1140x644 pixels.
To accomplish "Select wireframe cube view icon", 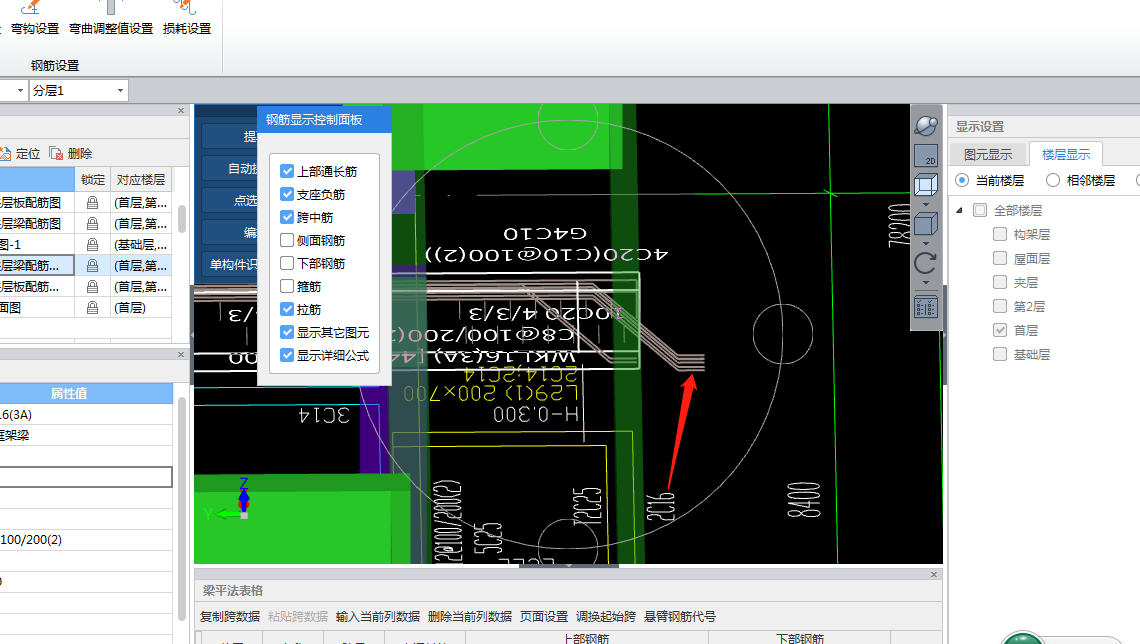I will 926,185.
